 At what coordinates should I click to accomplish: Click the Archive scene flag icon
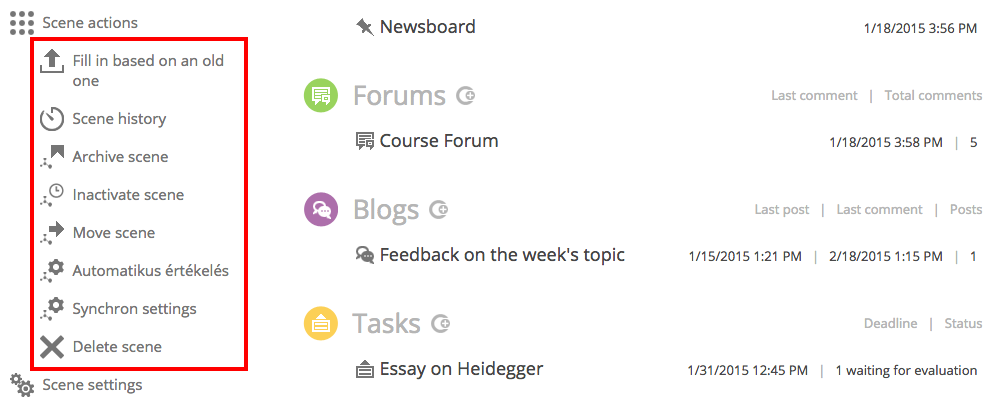click(x=52, y=157)
